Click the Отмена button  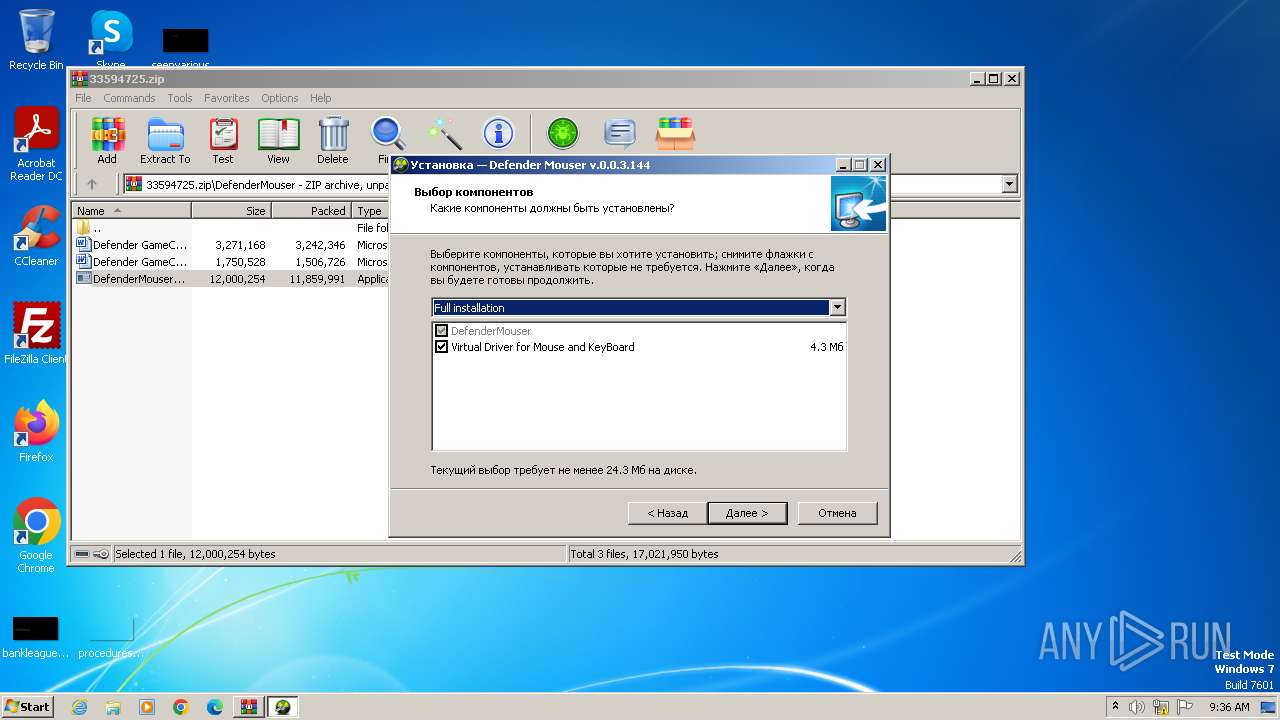(x=837, y=513)
